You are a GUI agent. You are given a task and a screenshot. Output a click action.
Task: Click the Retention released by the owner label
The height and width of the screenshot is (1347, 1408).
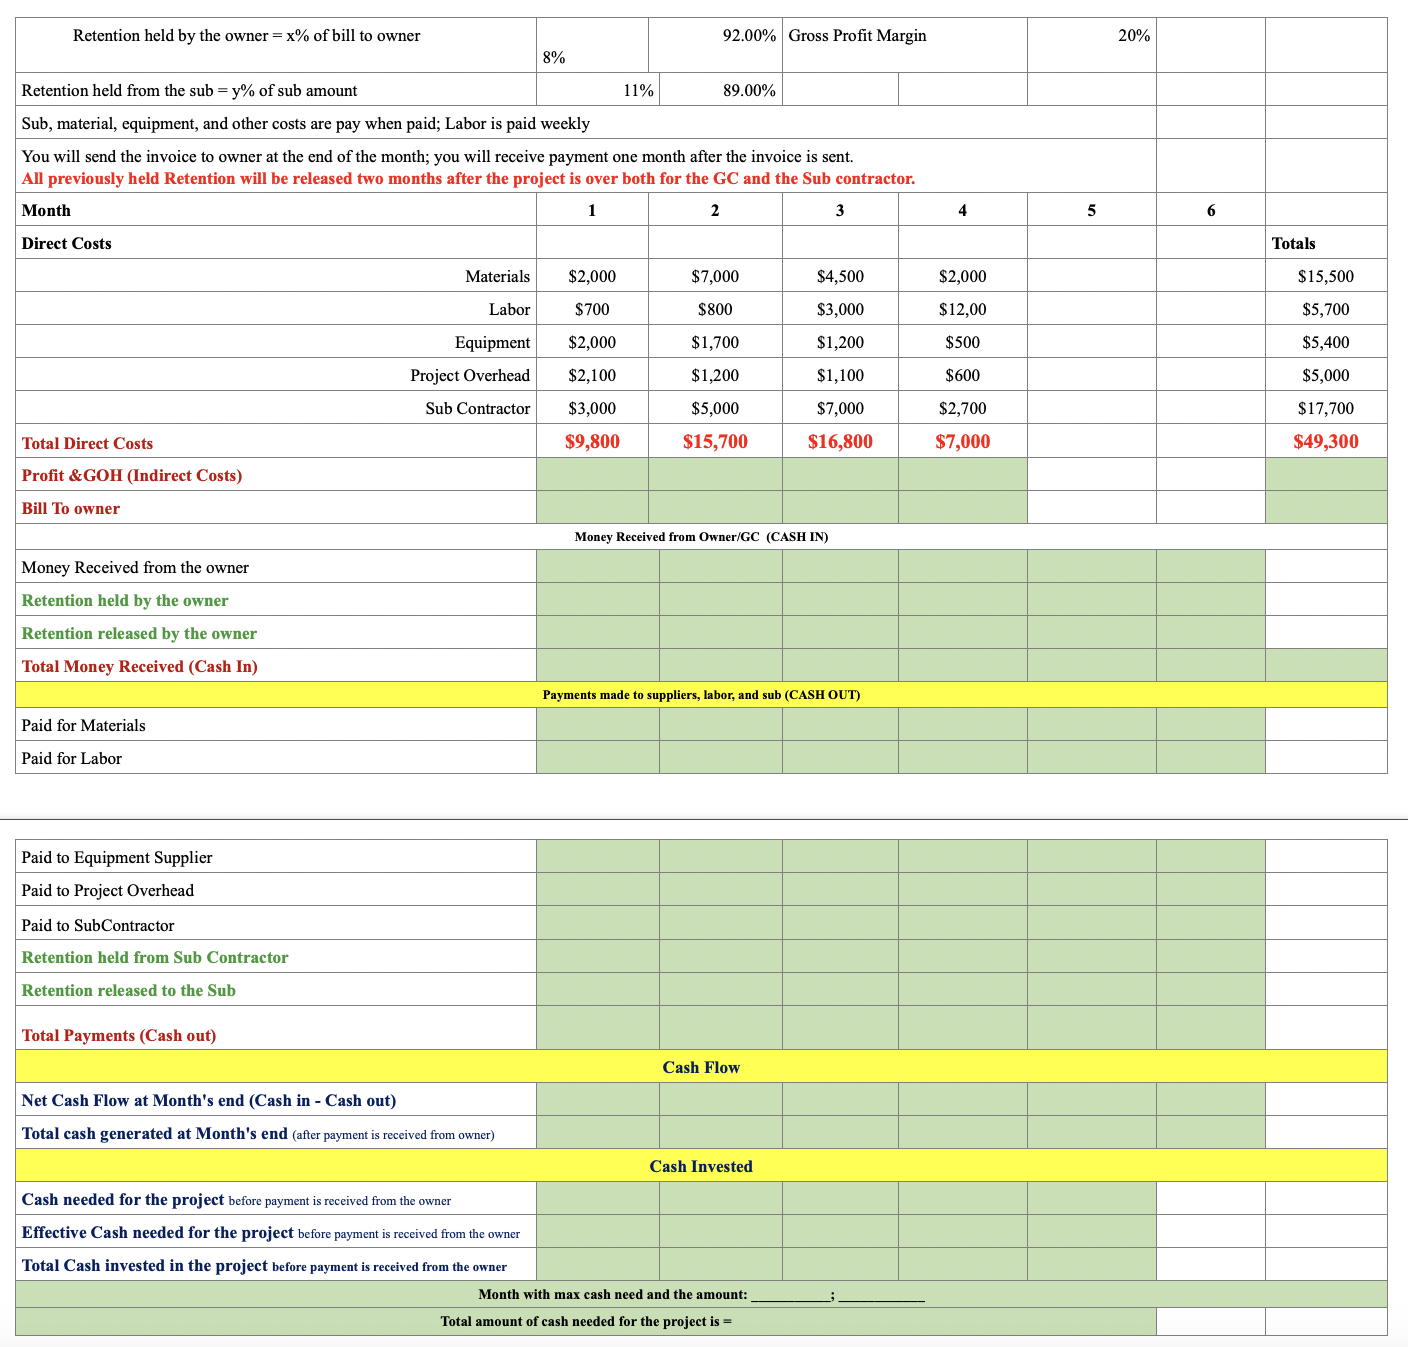(x=139, y=633)
